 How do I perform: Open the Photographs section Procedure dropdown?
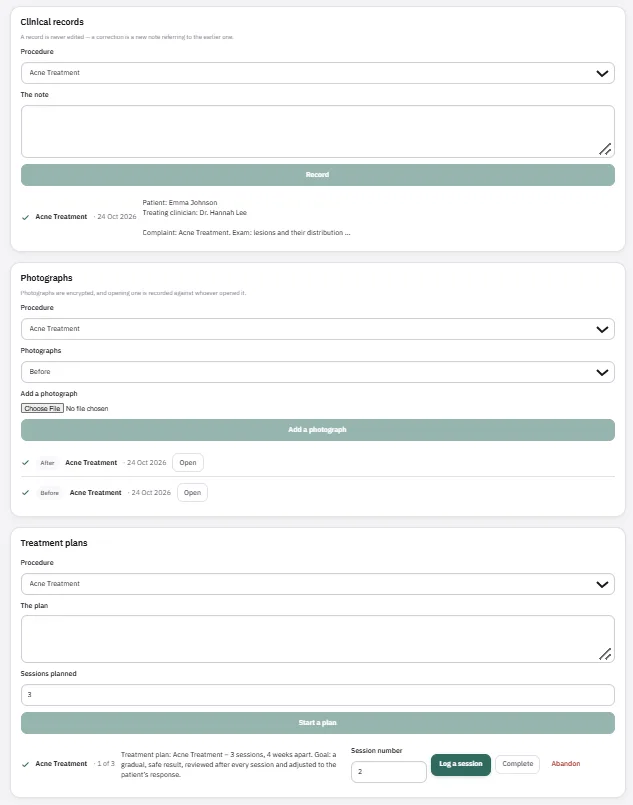317,329
